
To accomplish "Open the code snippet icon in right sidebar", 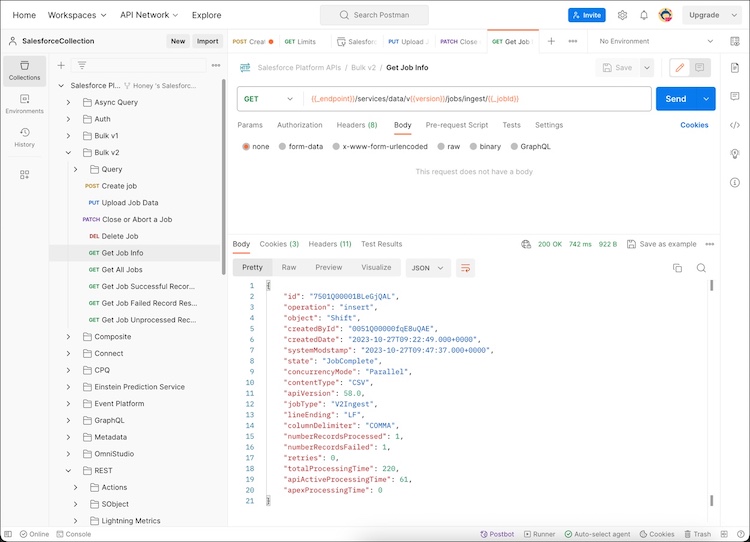I will [735, 125].
